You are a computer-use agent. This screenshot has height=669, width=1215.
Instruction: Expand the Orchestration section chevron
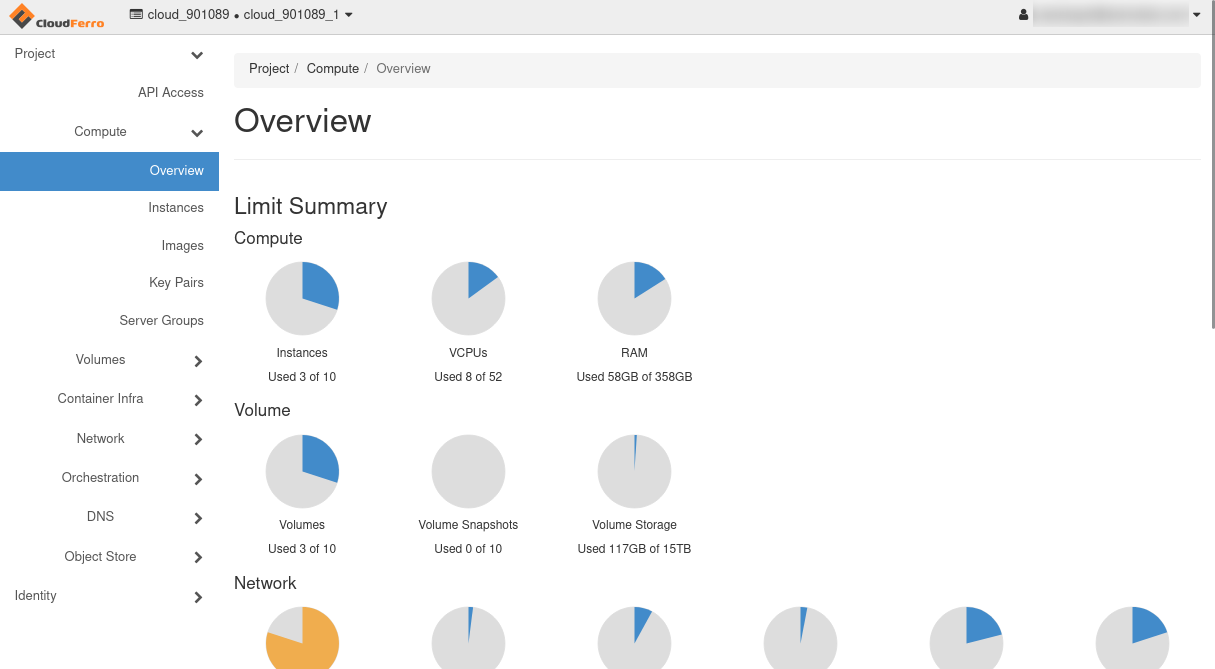tap(198, 479)
